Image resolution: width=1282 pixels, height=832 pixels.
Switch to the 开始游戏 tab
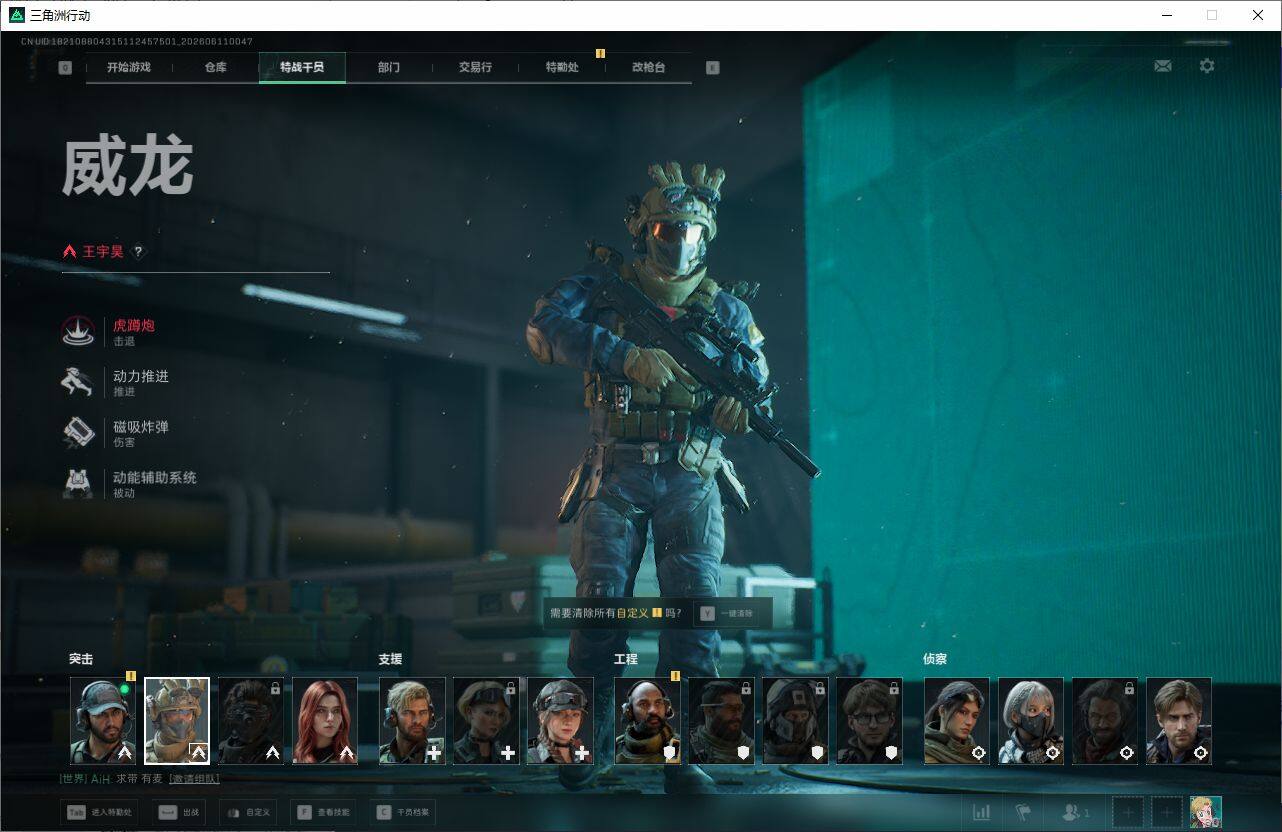pyautogui.click(x=129, y=67)
